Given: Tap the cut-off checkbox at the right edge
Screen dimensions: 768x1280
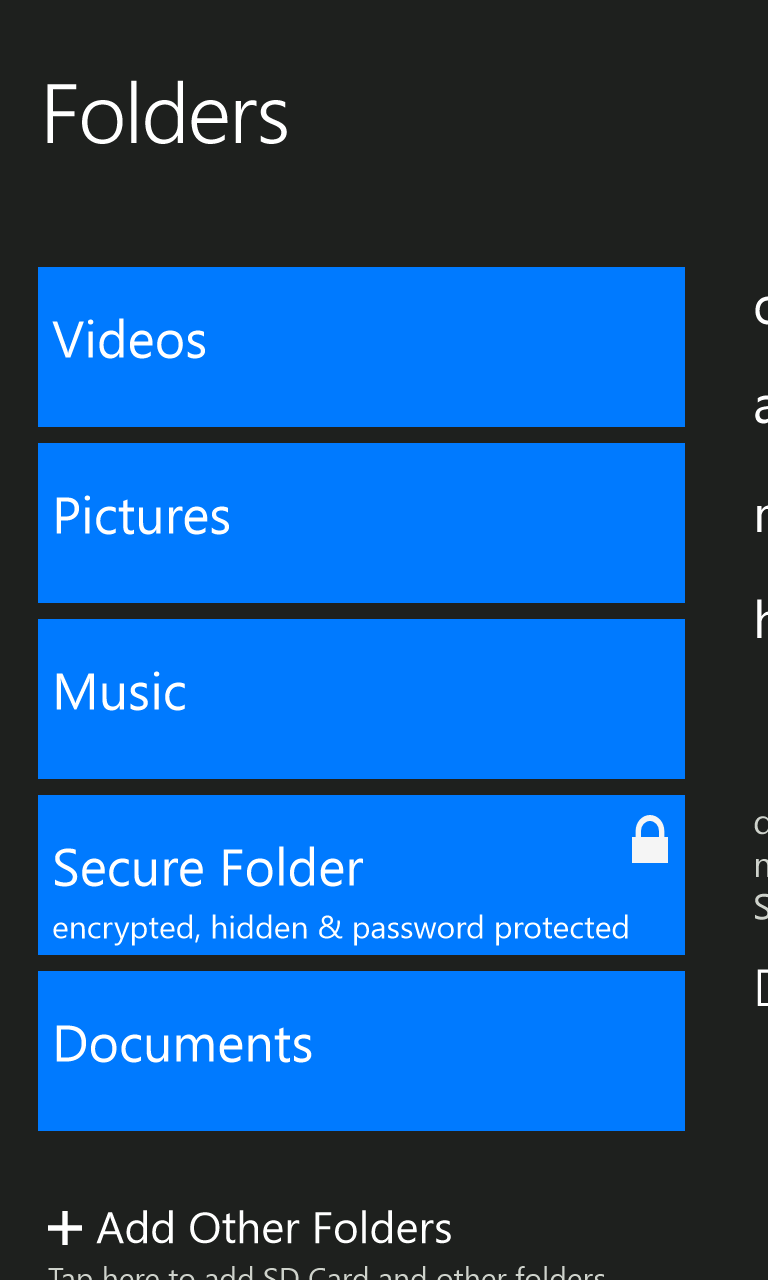Looking at the screenshot, I should (x=762, y=987).
